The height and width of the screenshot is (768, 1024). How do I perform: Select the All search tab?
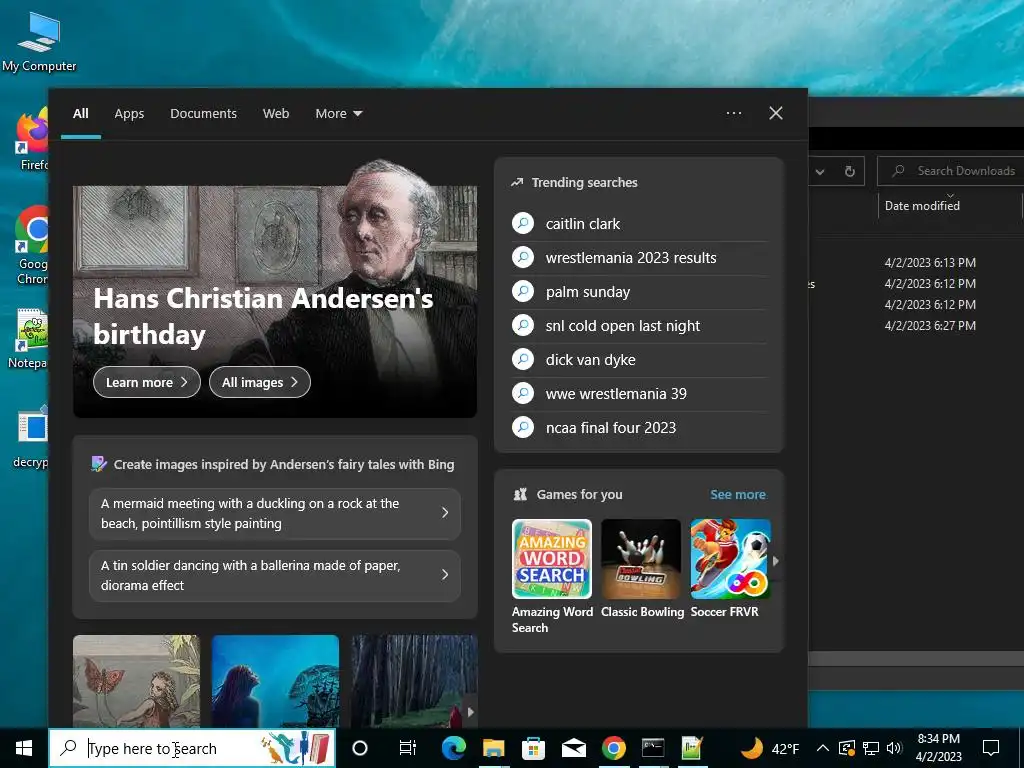click(x=80, y=114)
